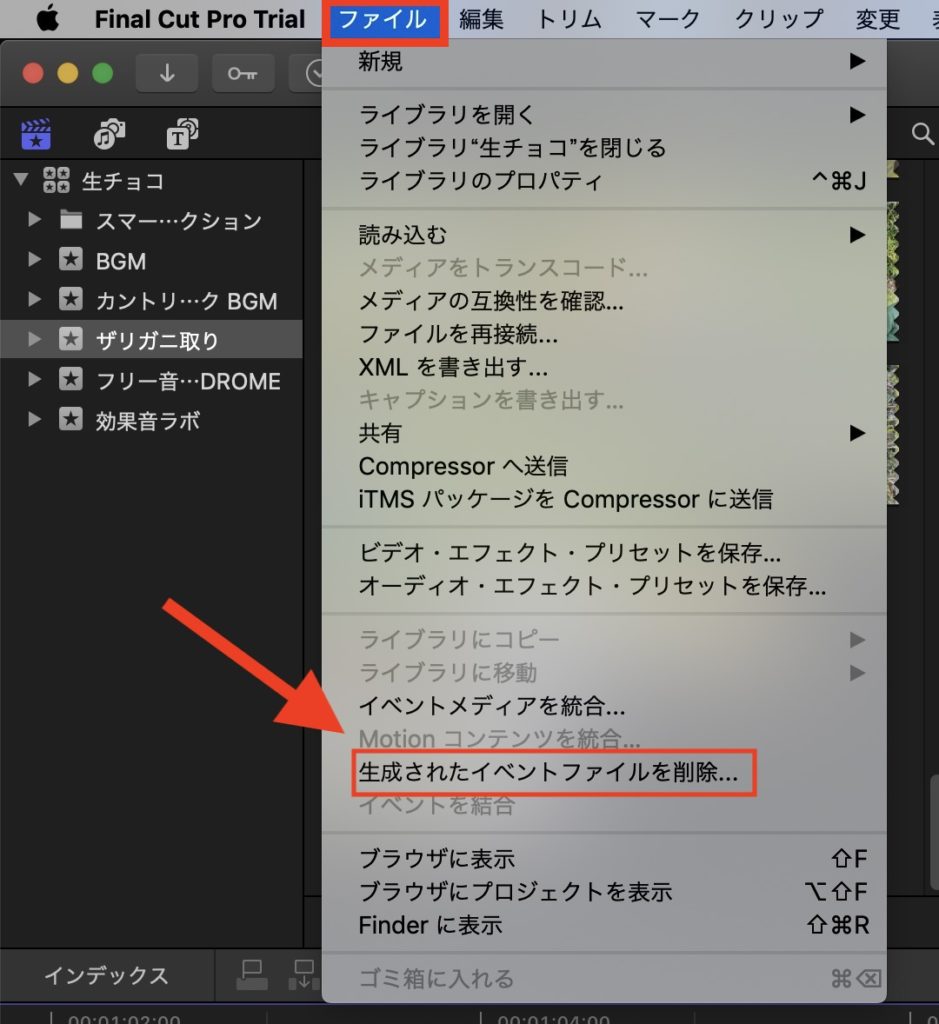Open the 編集 menu in menu bar
The width and height of the screenshot is (939, 1024).
pos(481,19)
